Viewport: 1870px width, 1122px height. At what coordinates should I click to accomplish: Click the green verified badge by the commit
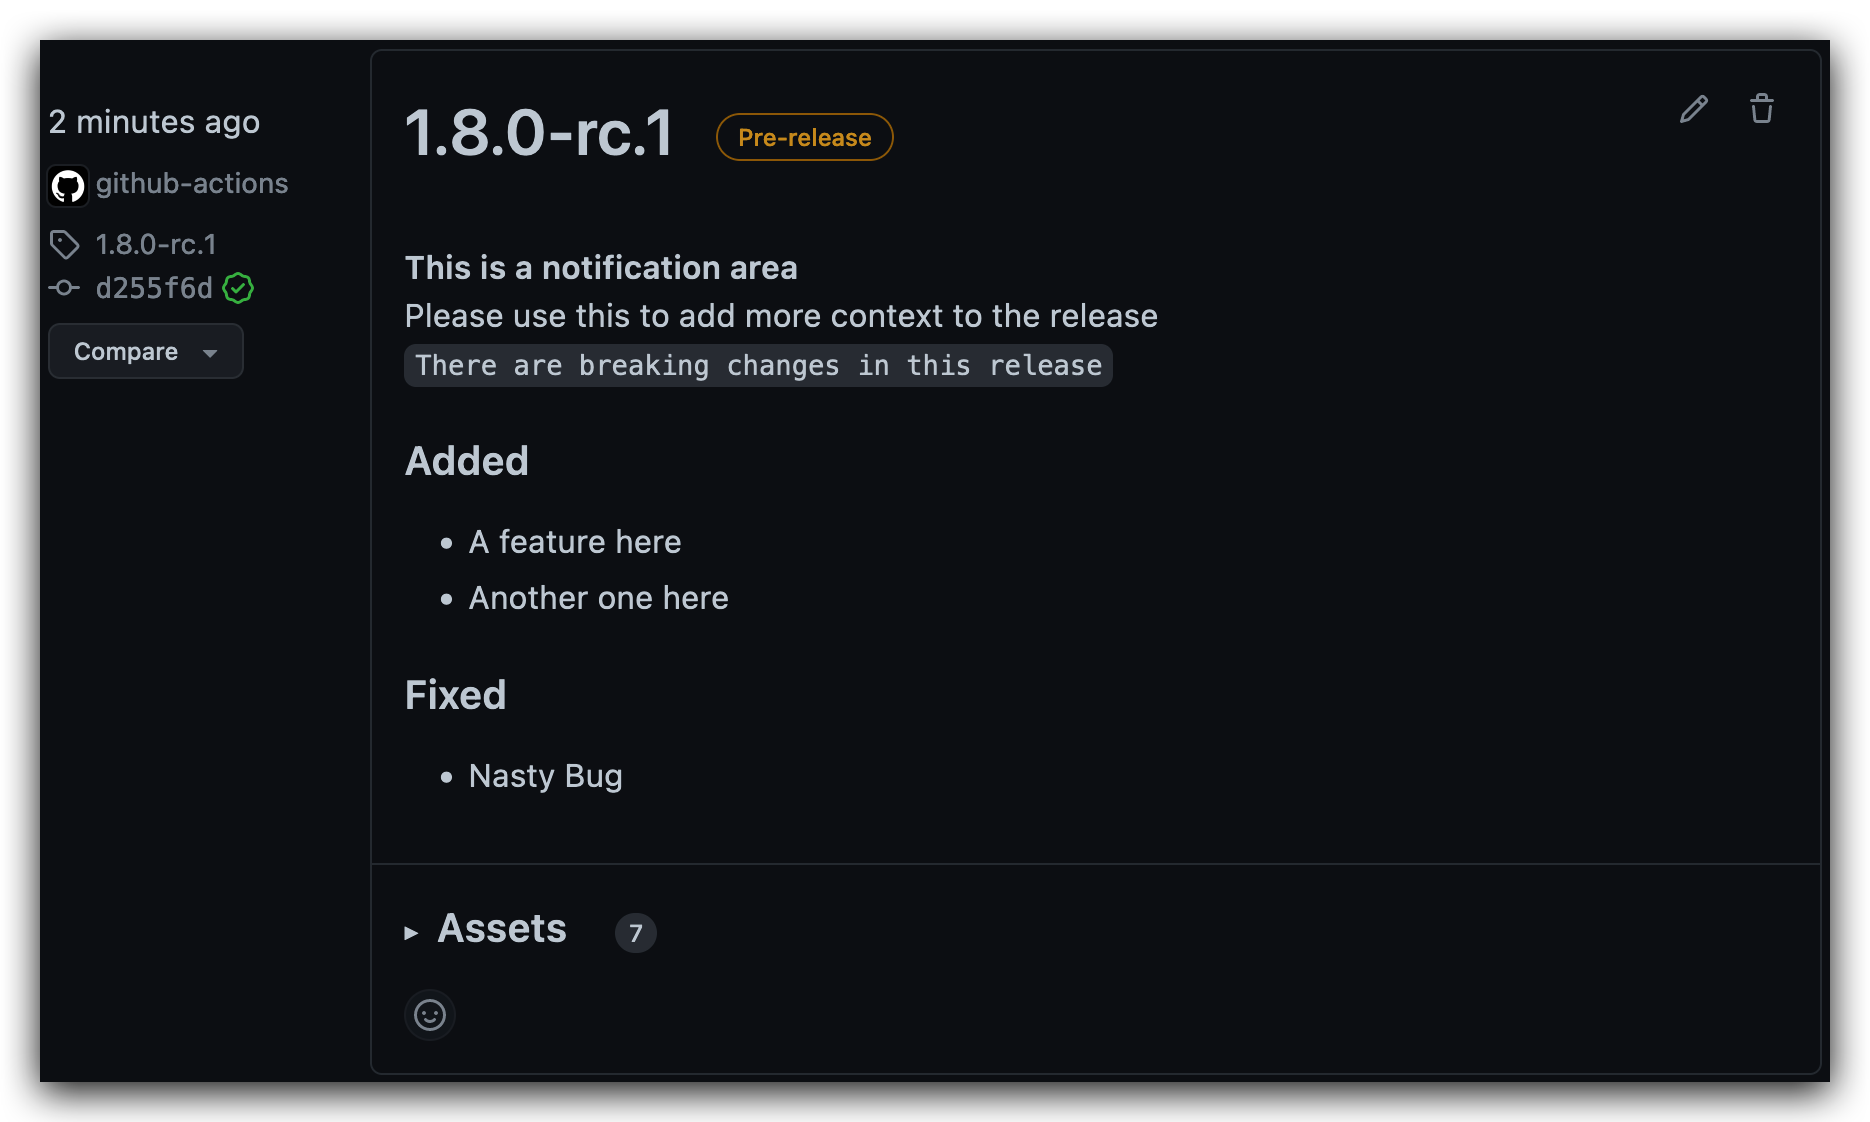[238, 289]
